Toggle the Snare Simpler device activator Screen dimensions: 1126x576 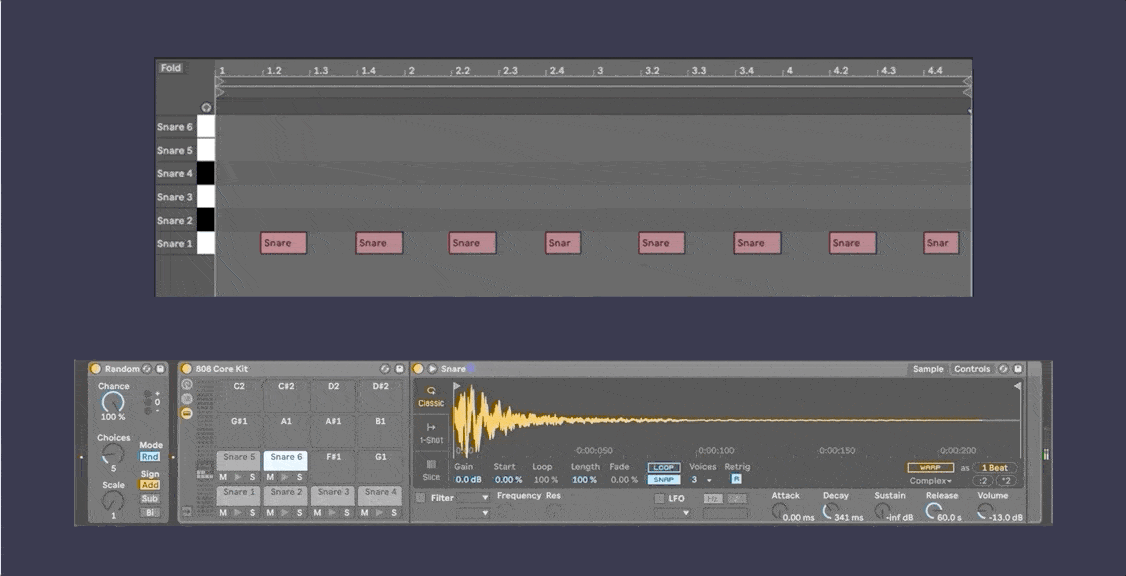[418, 368]
